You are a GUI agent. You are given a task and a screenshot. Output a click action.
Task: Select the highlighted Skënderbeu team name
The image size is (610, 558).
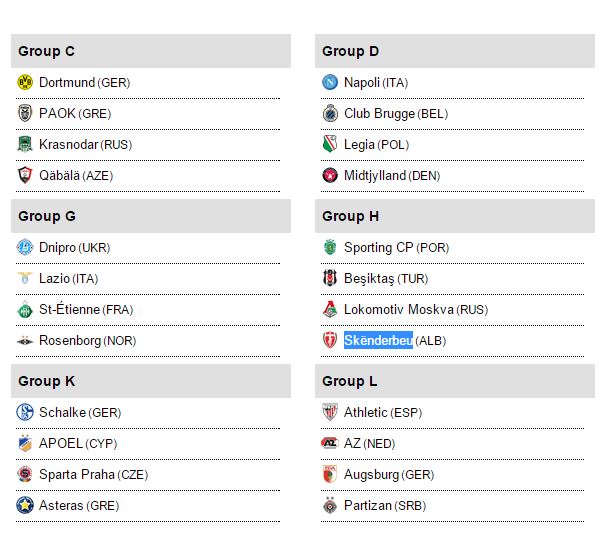click(378, 340)
